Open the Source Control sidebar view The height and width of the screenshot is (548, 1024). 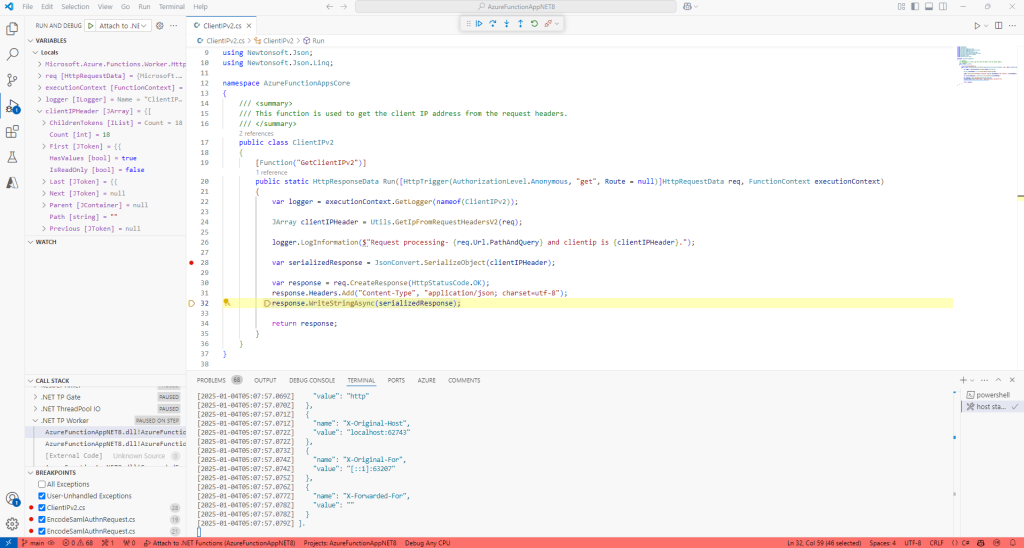(13, 80)
